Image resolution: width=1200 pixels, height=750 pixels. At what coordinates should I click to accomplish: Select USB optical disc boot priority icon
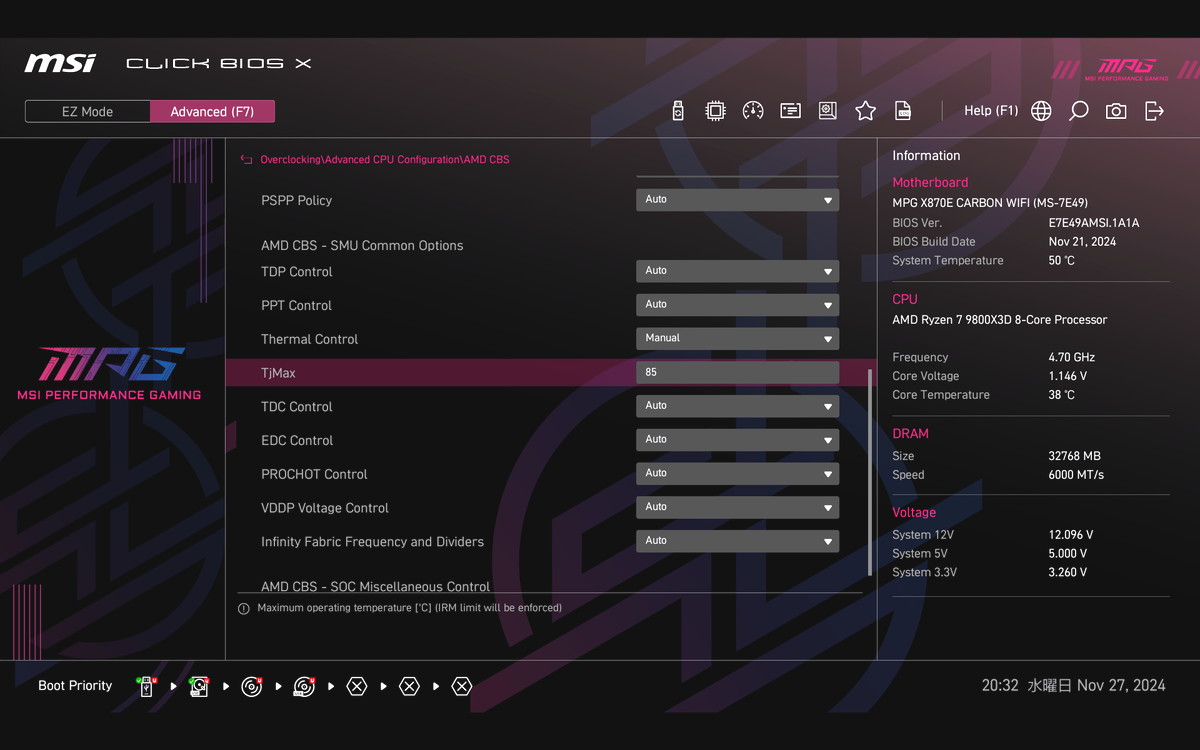[304, 686]
